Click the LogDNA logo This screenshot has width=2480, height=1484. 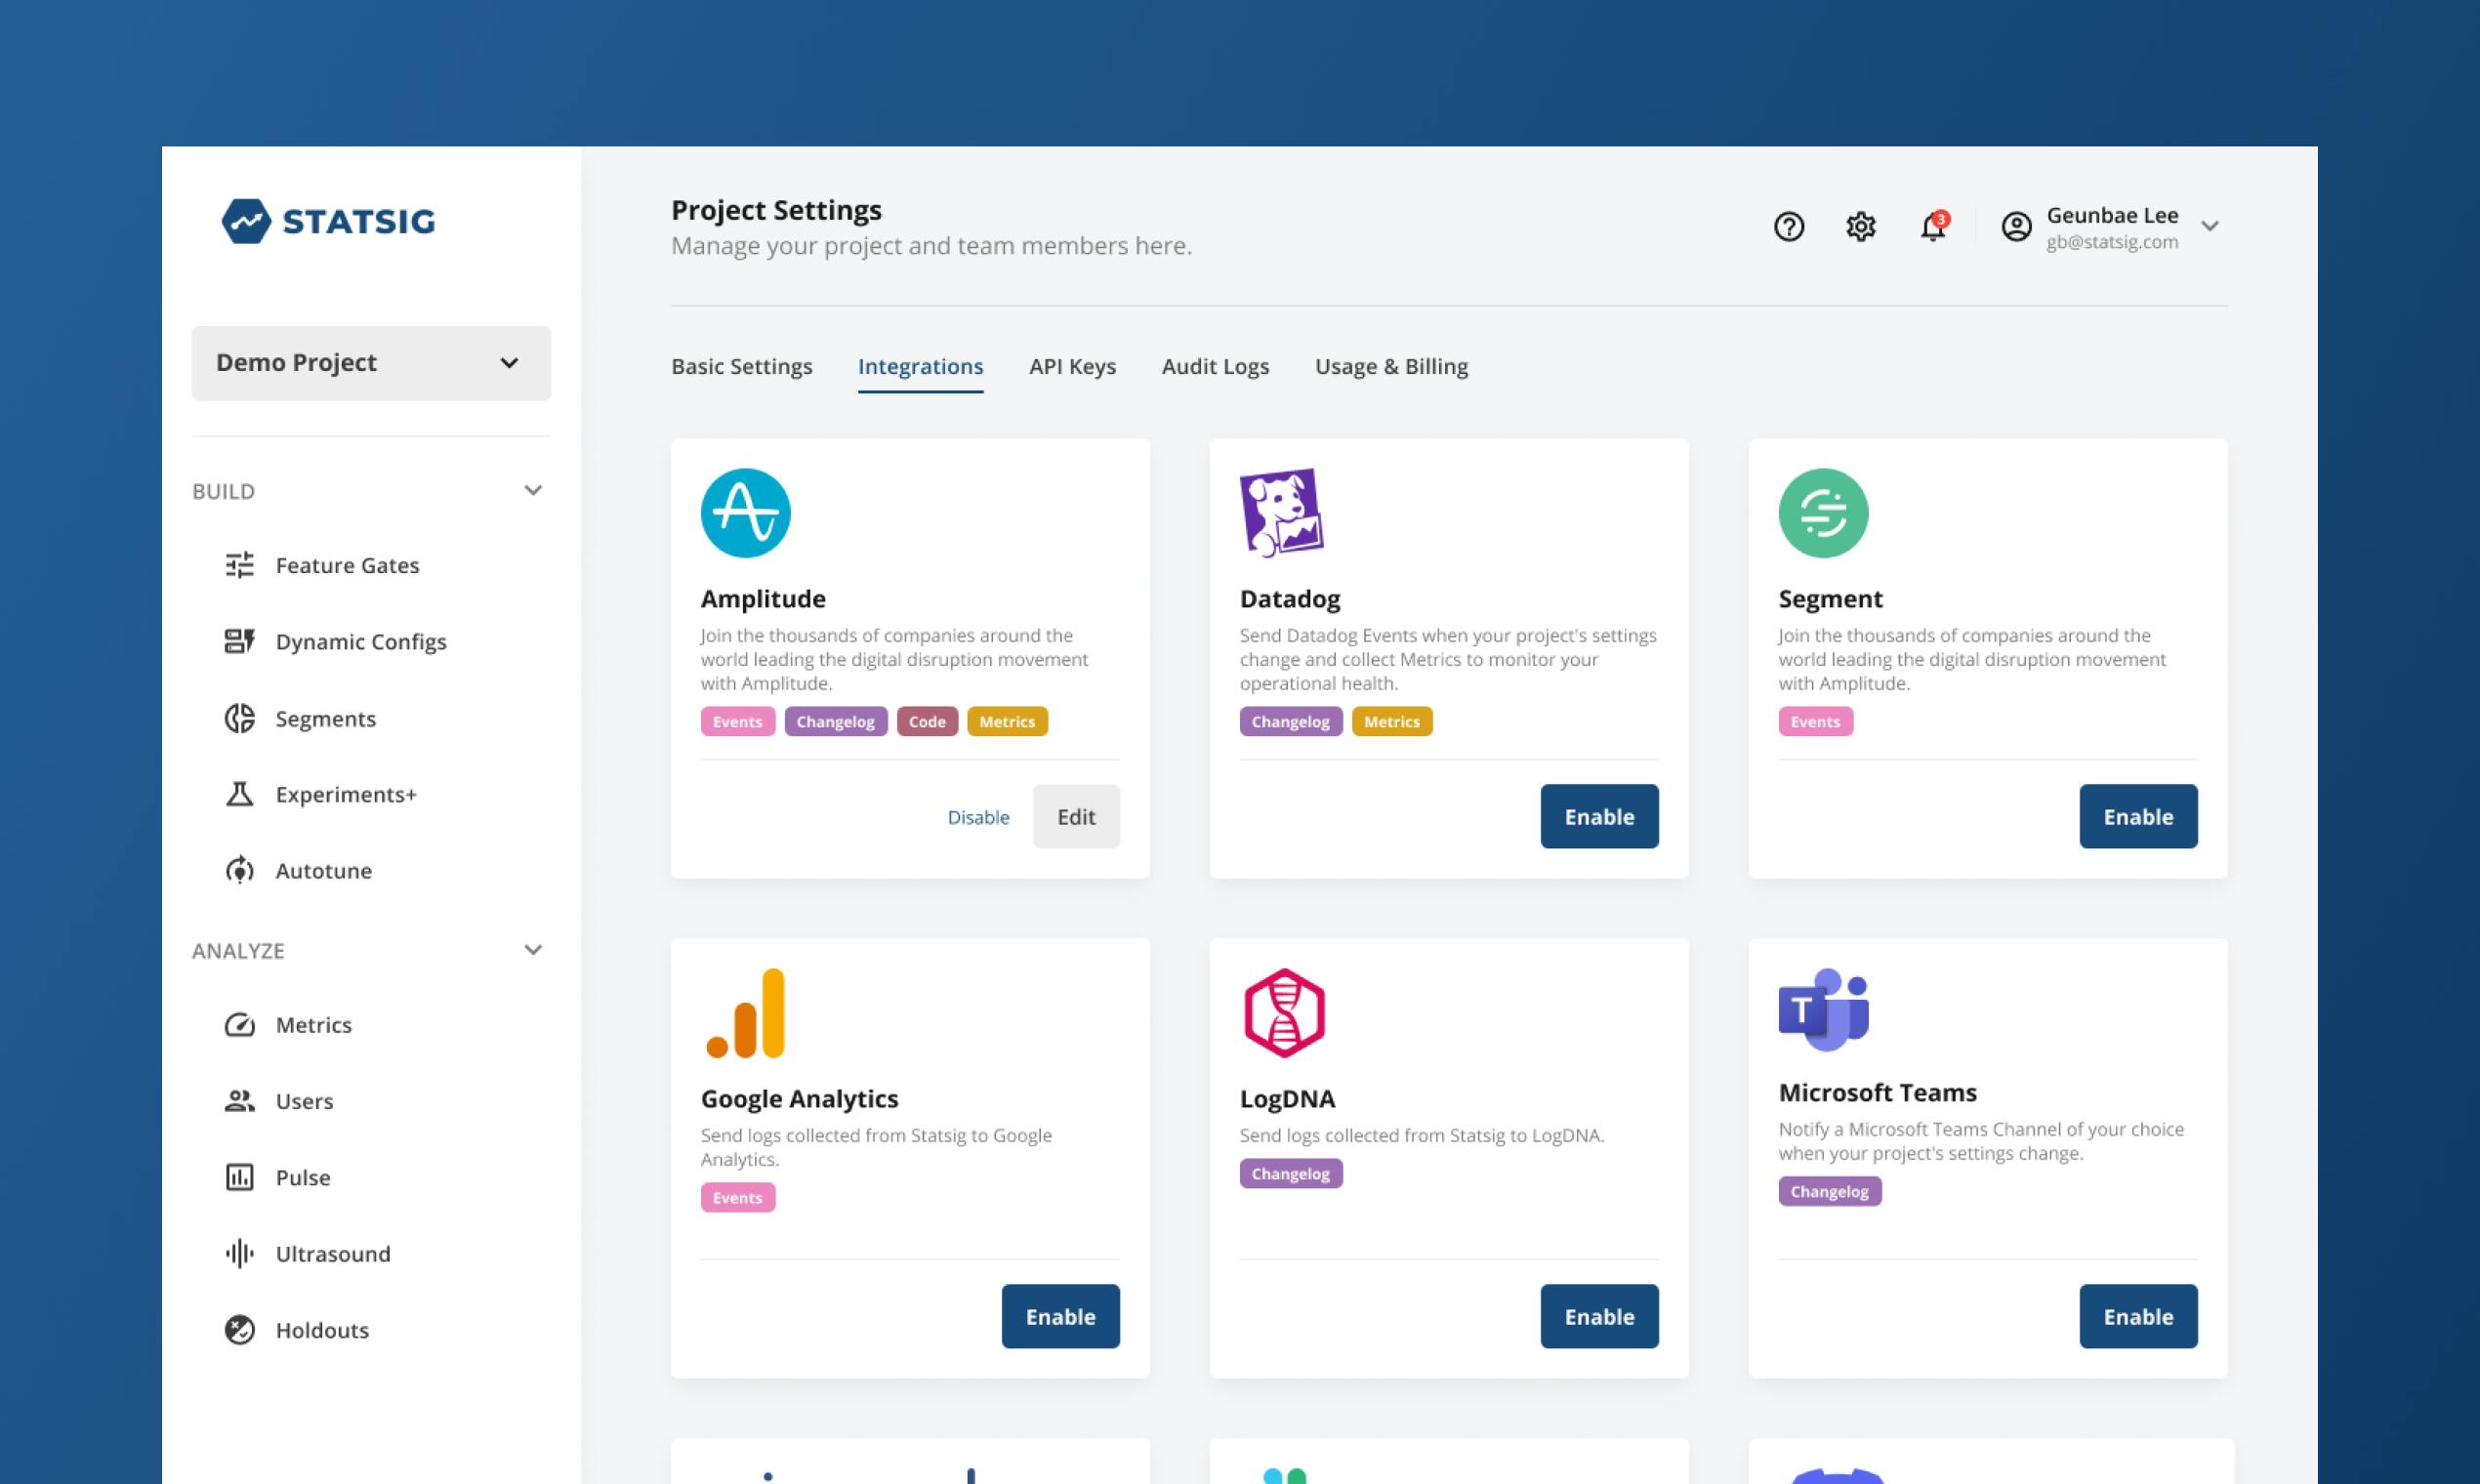point(1284,1012)
